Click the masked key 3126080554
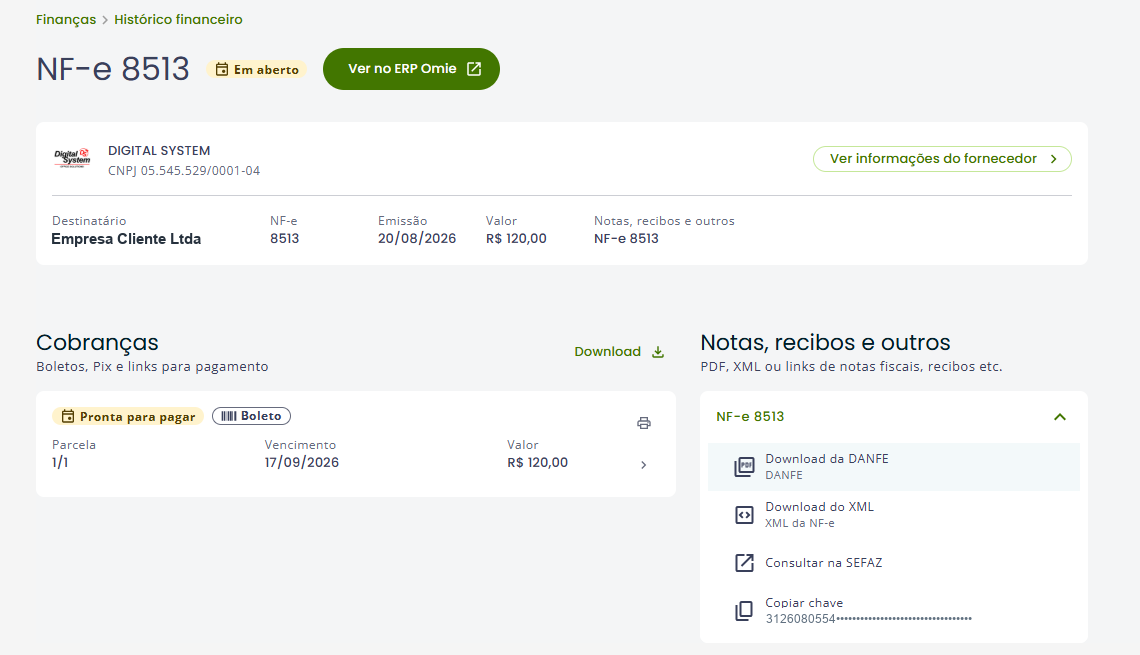Image resolution: width=1140 pixels, height=655 pixels. pos(869,619)
